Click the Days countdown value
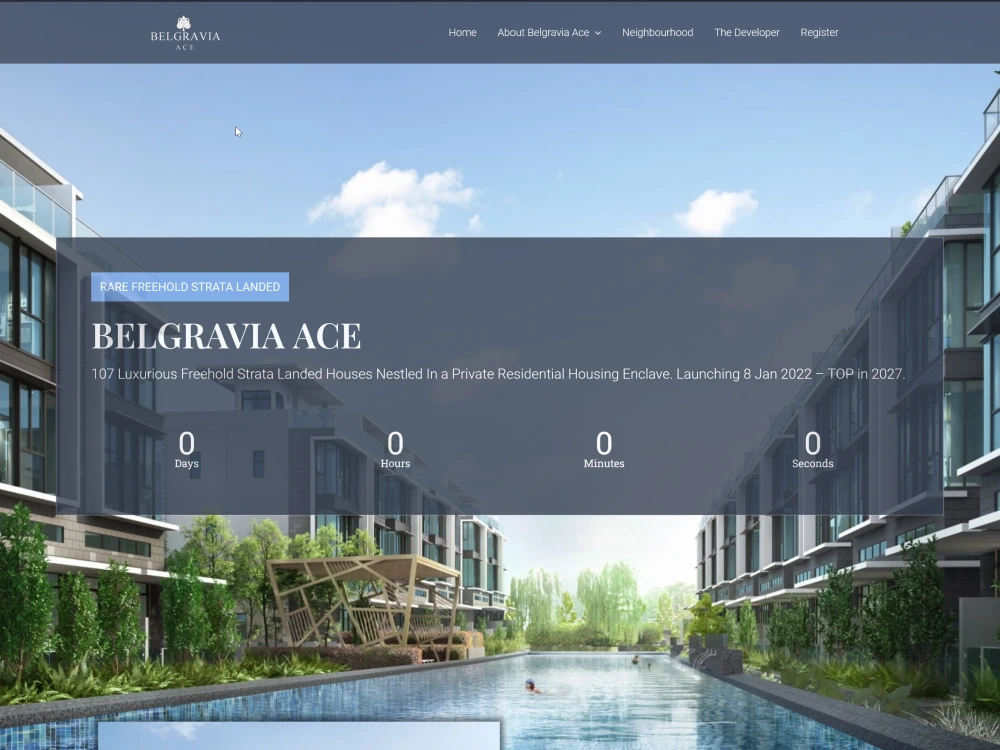Viewport: 1000px width, 750px height. click(x=187, y=443)
